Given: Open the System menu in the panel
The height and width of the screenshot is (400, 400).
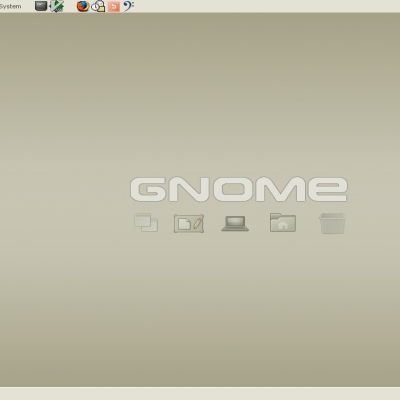Looking at the screenshot, I should point(10,6).
